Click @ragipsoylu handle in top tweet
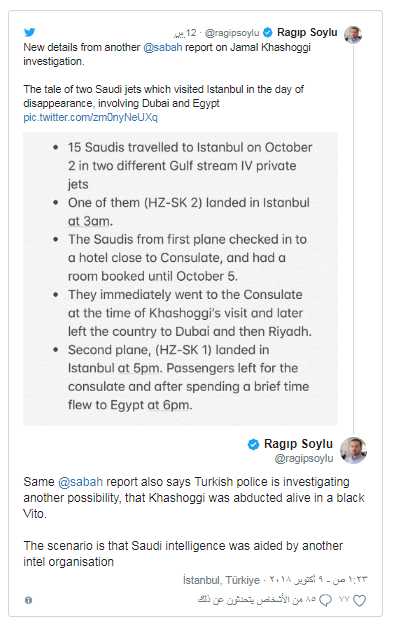 [x=232, y=33]
